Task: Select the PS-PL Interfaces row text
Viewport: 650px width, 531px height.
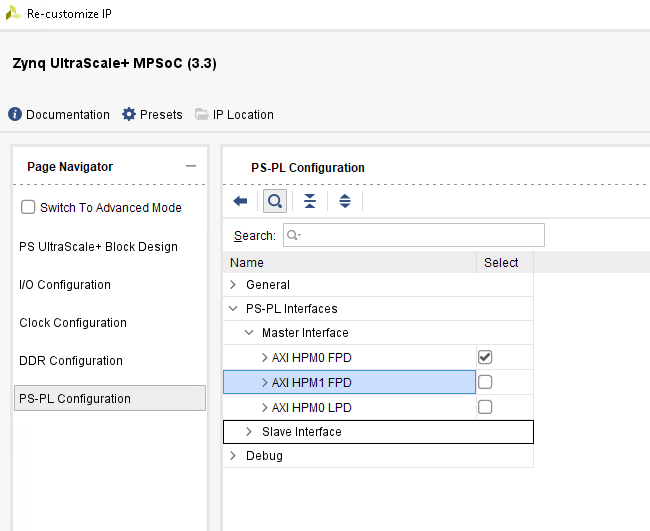Action: [291, 309]
